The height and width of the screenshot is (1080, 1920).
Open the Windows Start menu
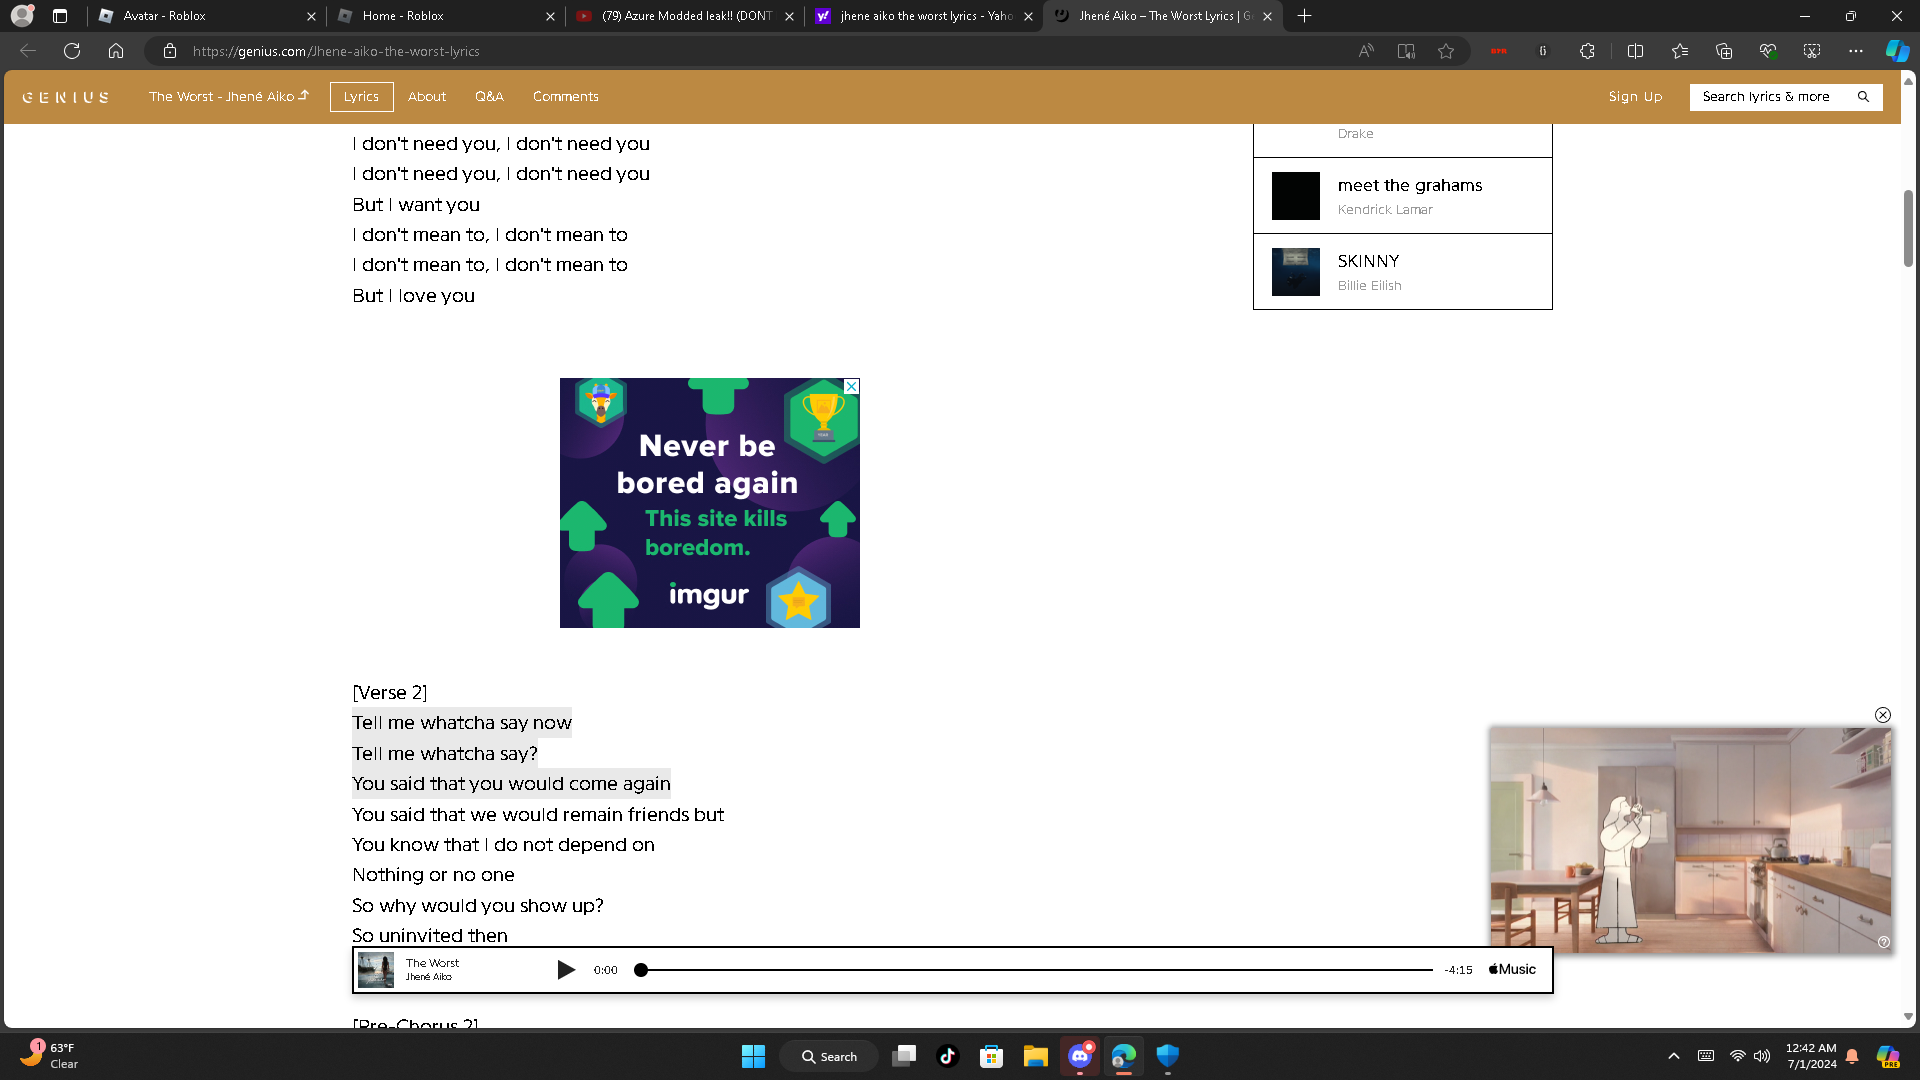(753, 1056)
